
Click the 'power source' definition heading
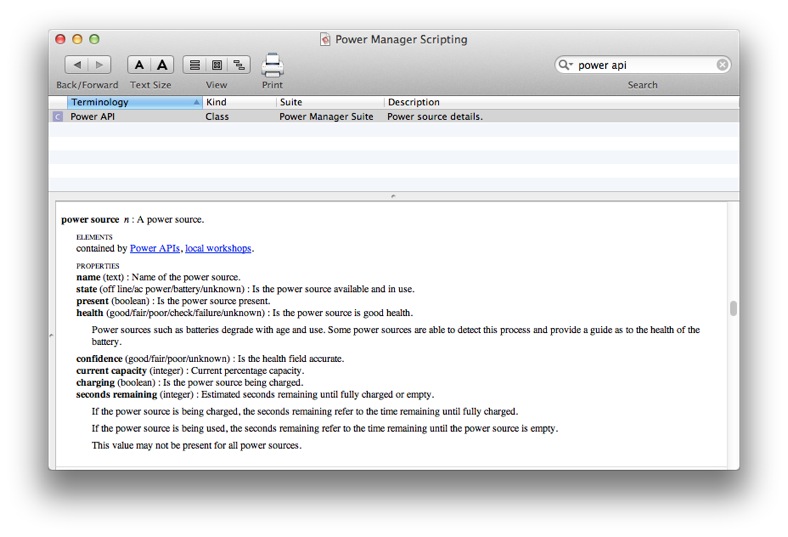(x=90, y=220)
